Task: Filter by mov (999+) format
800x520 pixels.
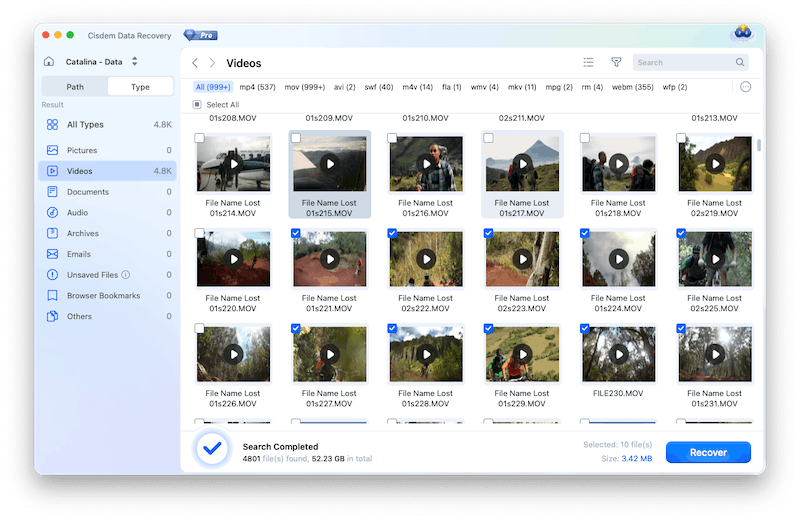Action: 305,87
